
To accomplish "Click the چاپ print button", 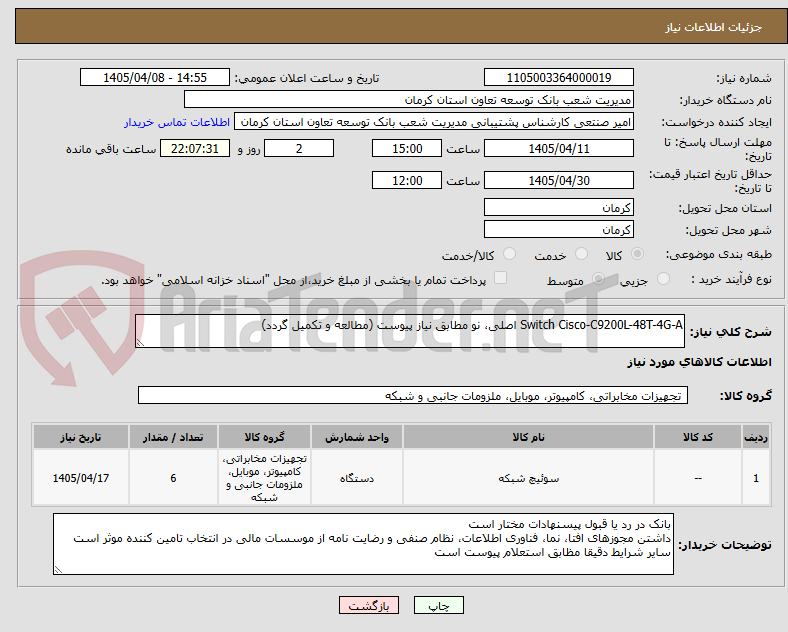I will [x=439, y=605].
